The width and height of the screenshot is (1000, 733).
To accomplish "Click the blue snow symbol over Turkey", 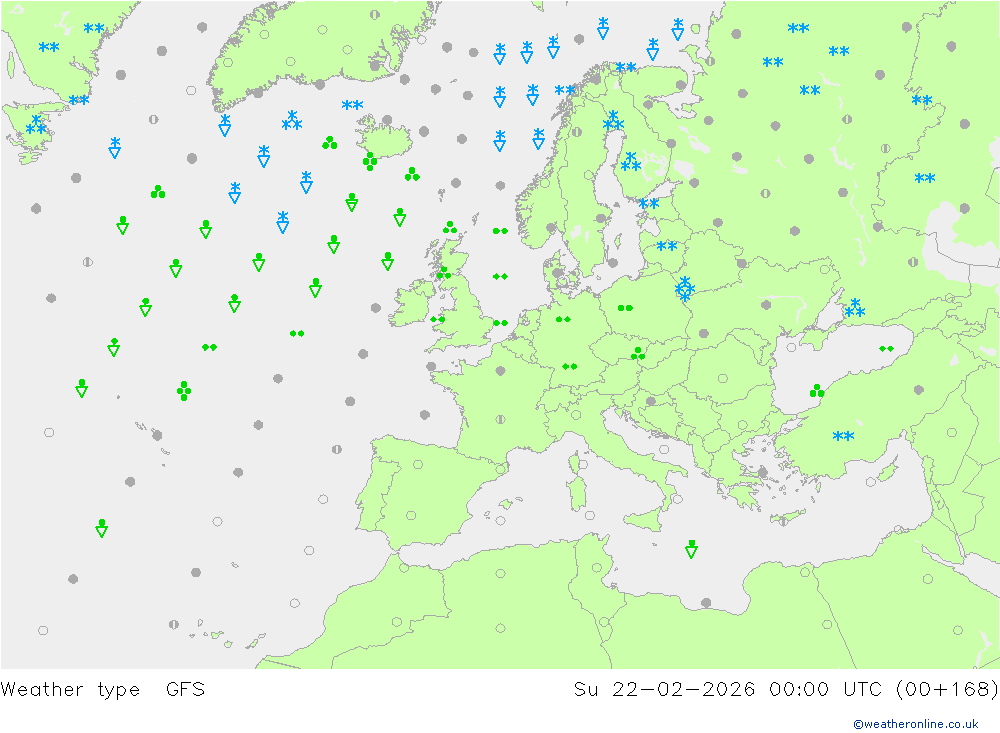I will coord(843,436).
